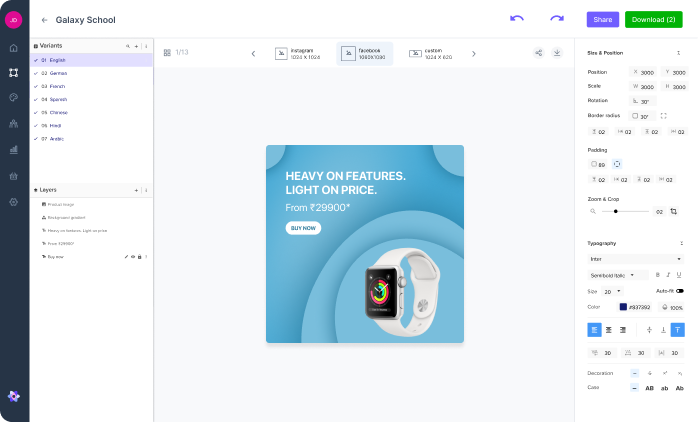The image size is (698, 422).
Task: Set case to lowercase ab
Action: point(665,388)
